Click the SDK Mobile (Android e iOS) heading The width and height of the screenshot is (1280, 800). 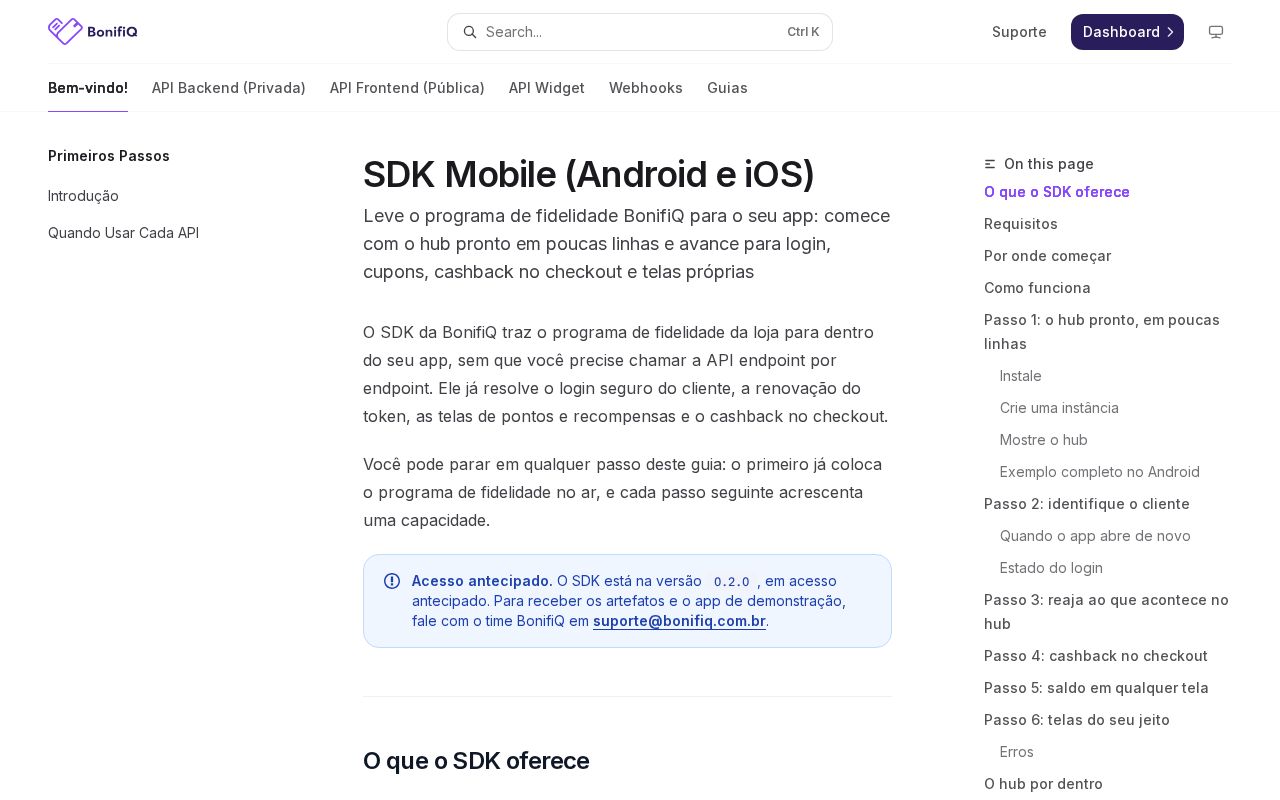coord(589,174)
